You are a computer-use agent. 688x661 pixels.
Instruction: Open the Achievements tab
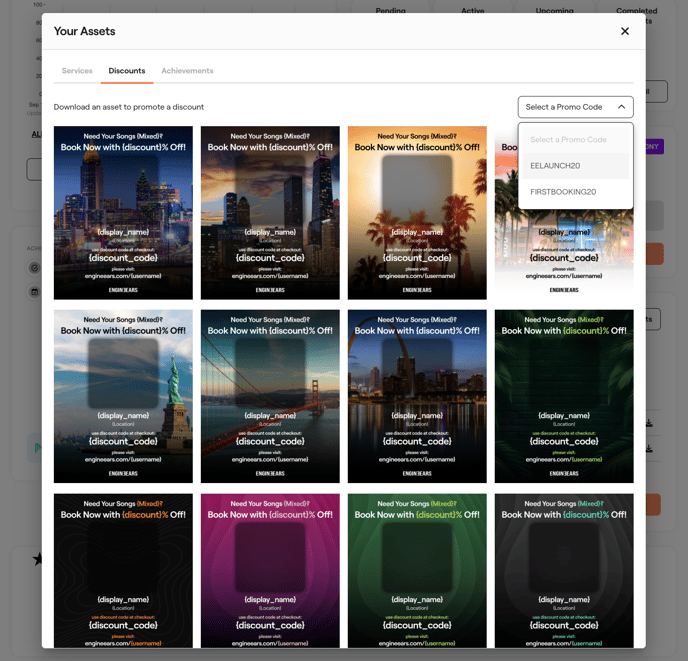tap(187, 71)
